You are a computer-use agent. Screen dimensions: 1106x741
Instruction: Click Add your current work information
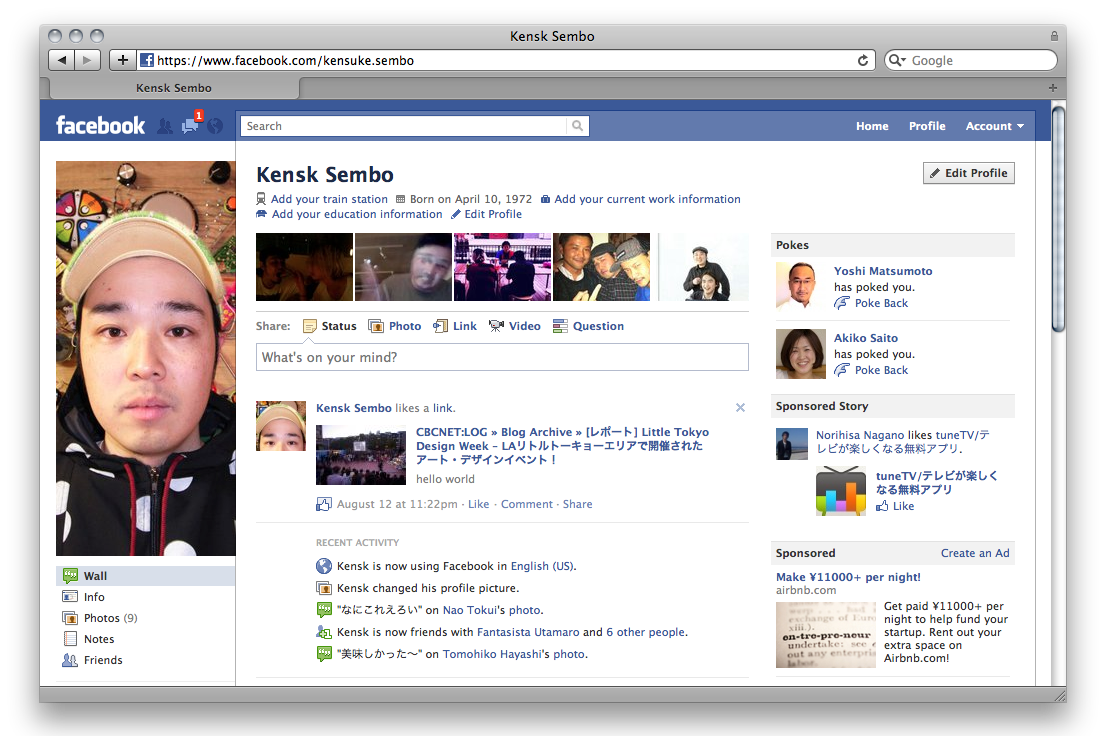[647, 200]
